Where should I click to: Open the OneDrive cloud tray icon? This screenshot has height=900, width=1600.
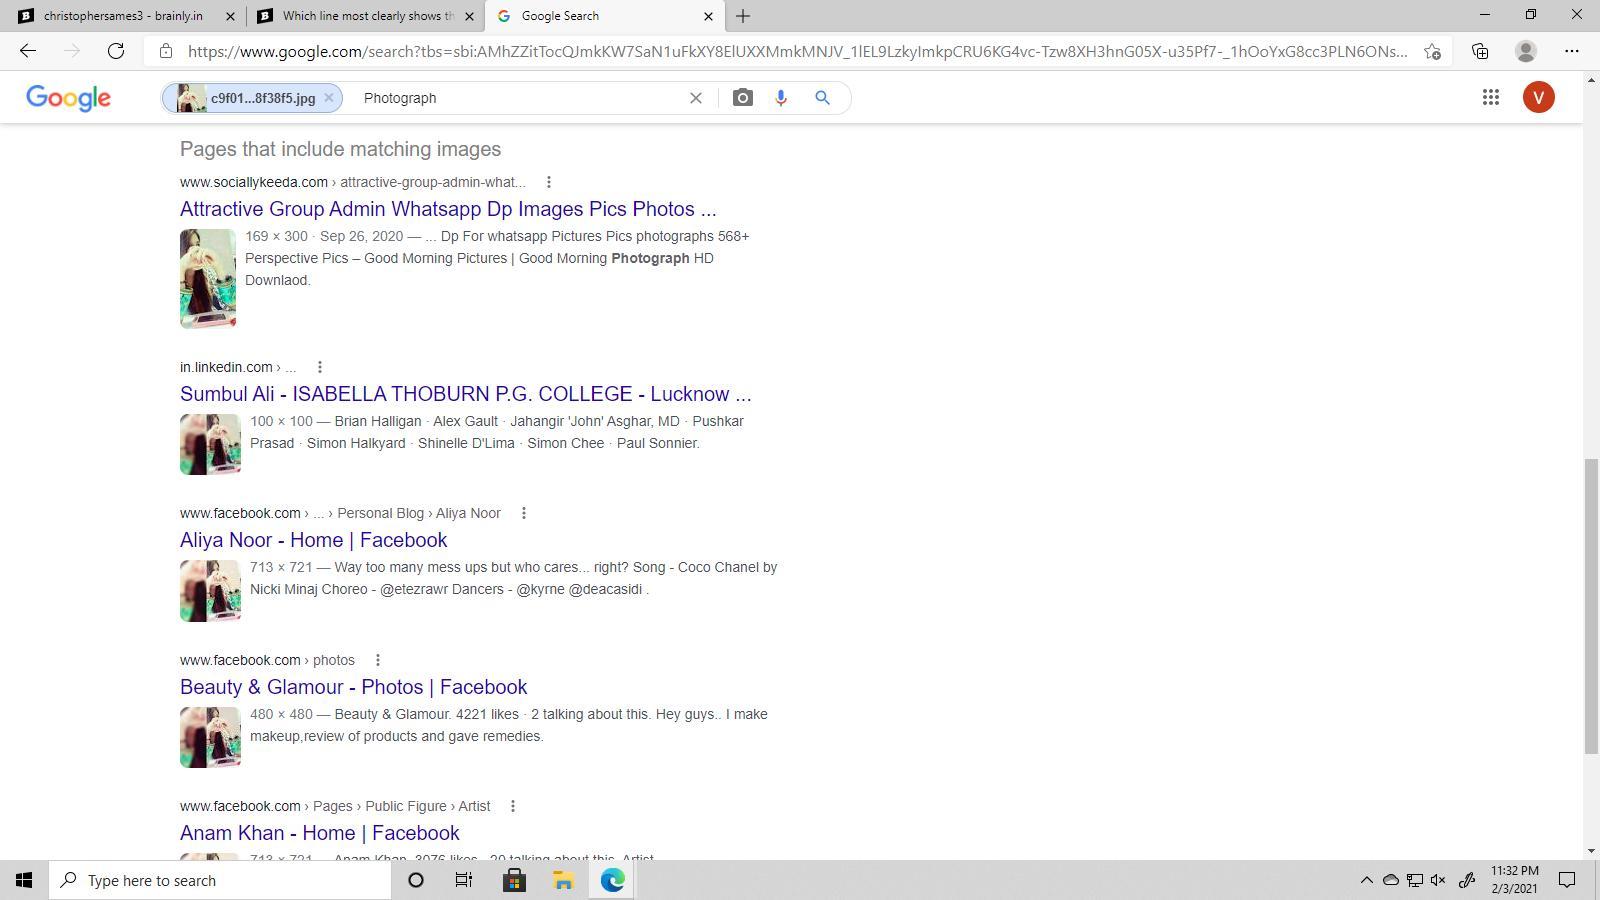pos(1390,880)
